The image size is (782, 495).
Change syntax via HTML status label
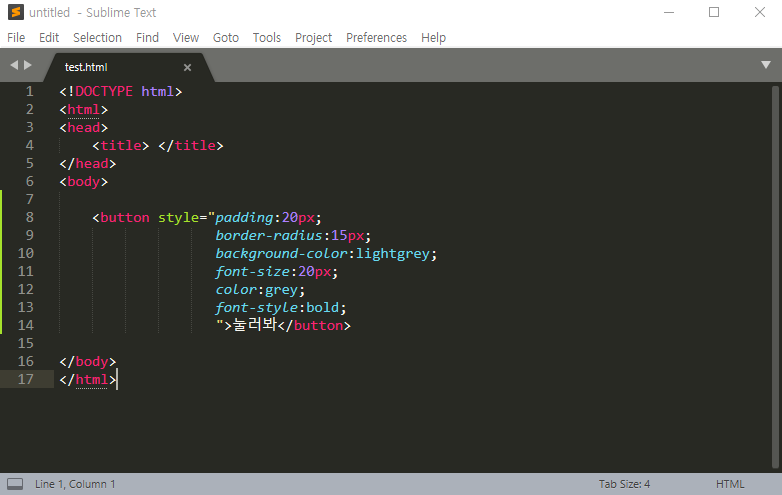tap(730, 484)
